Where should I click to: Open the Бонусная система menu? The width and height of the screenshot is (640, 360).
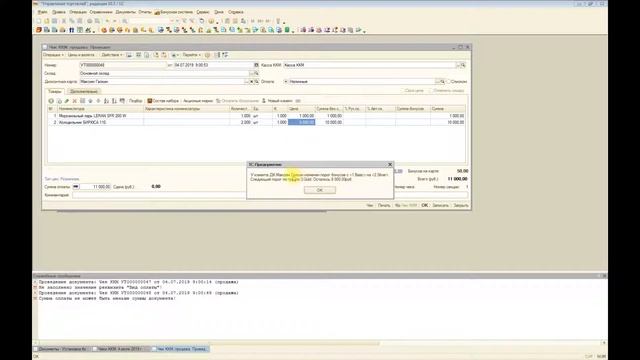(x=173, y=12)
